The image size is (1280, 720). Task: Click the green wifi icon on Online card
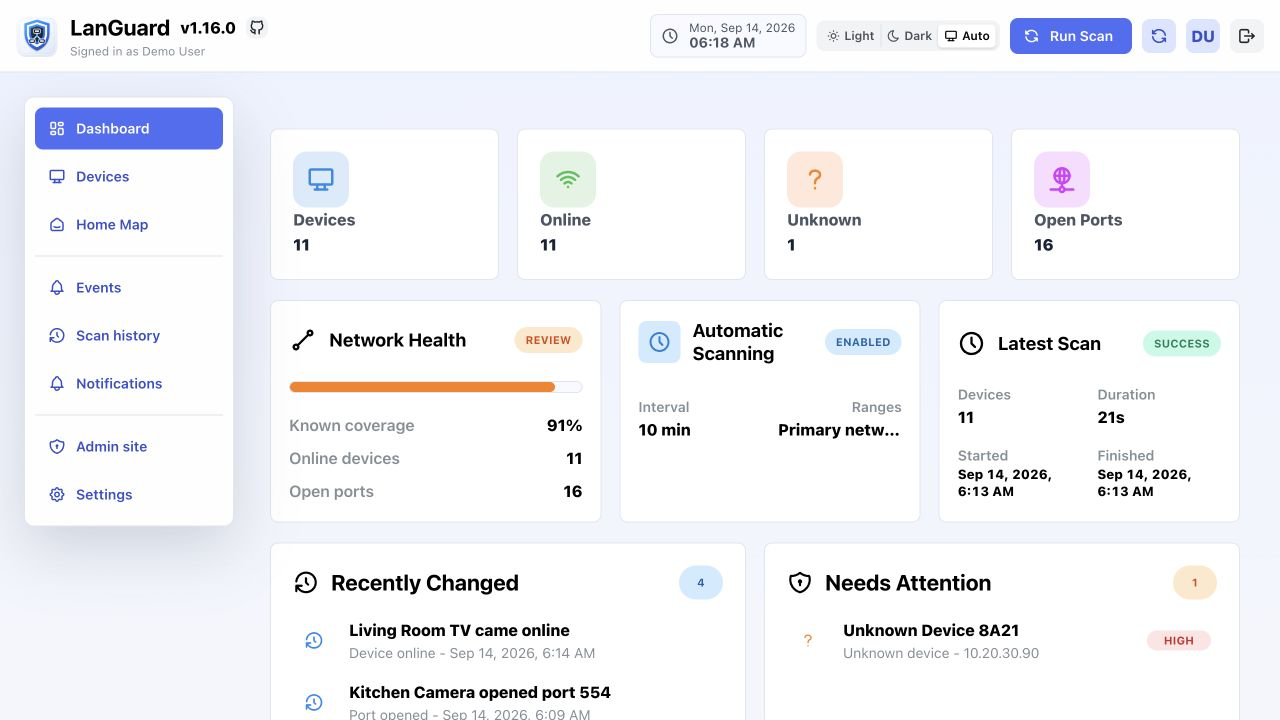[568, 179]
